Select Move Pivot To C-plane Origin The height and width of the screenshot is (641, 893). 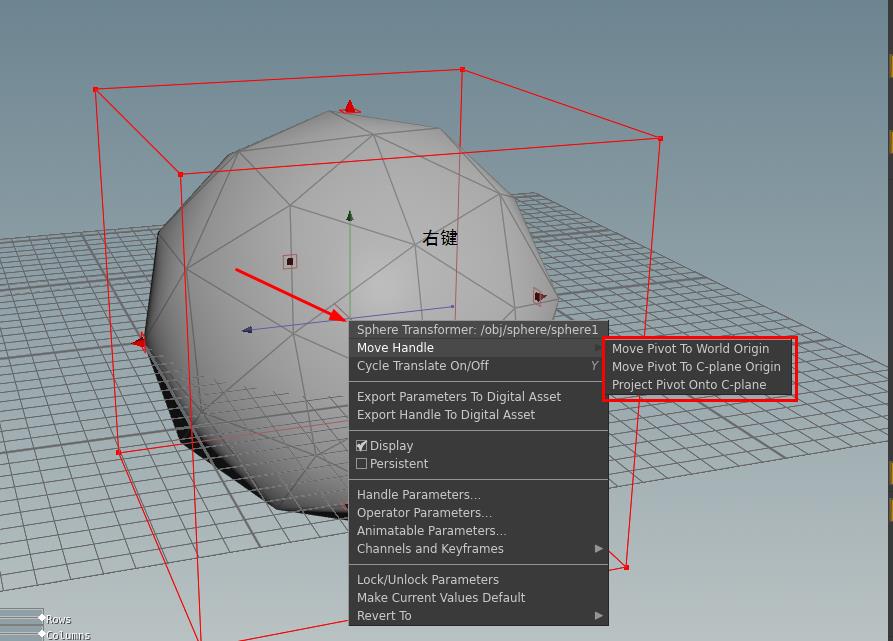698,367
